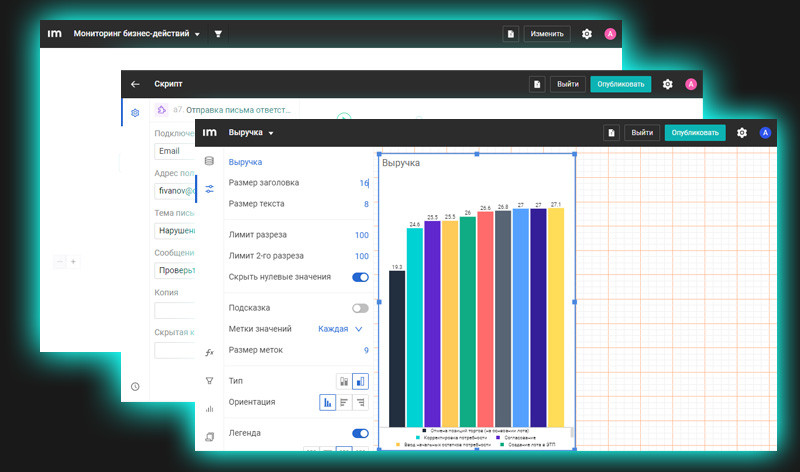Click the Размер заголовка value field
Screen dimensions: 800x472
[x=364, y=183]
